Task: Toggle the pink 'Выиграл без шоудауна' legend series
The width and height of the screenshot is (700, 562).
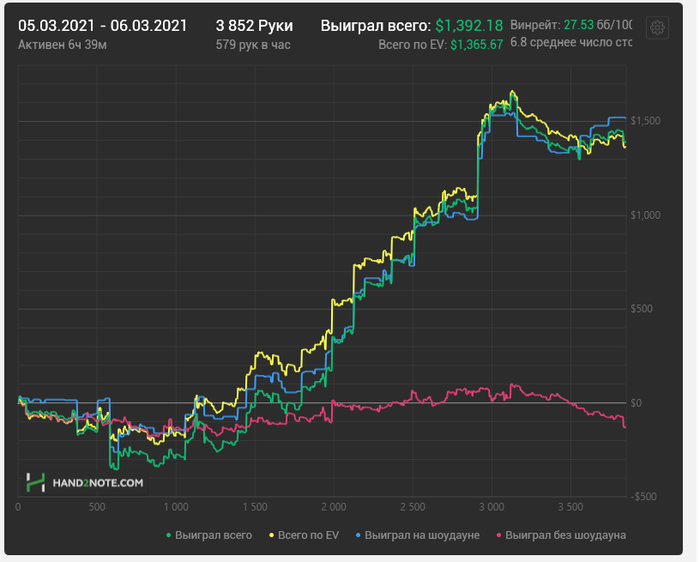Action: tap(561, 535)
